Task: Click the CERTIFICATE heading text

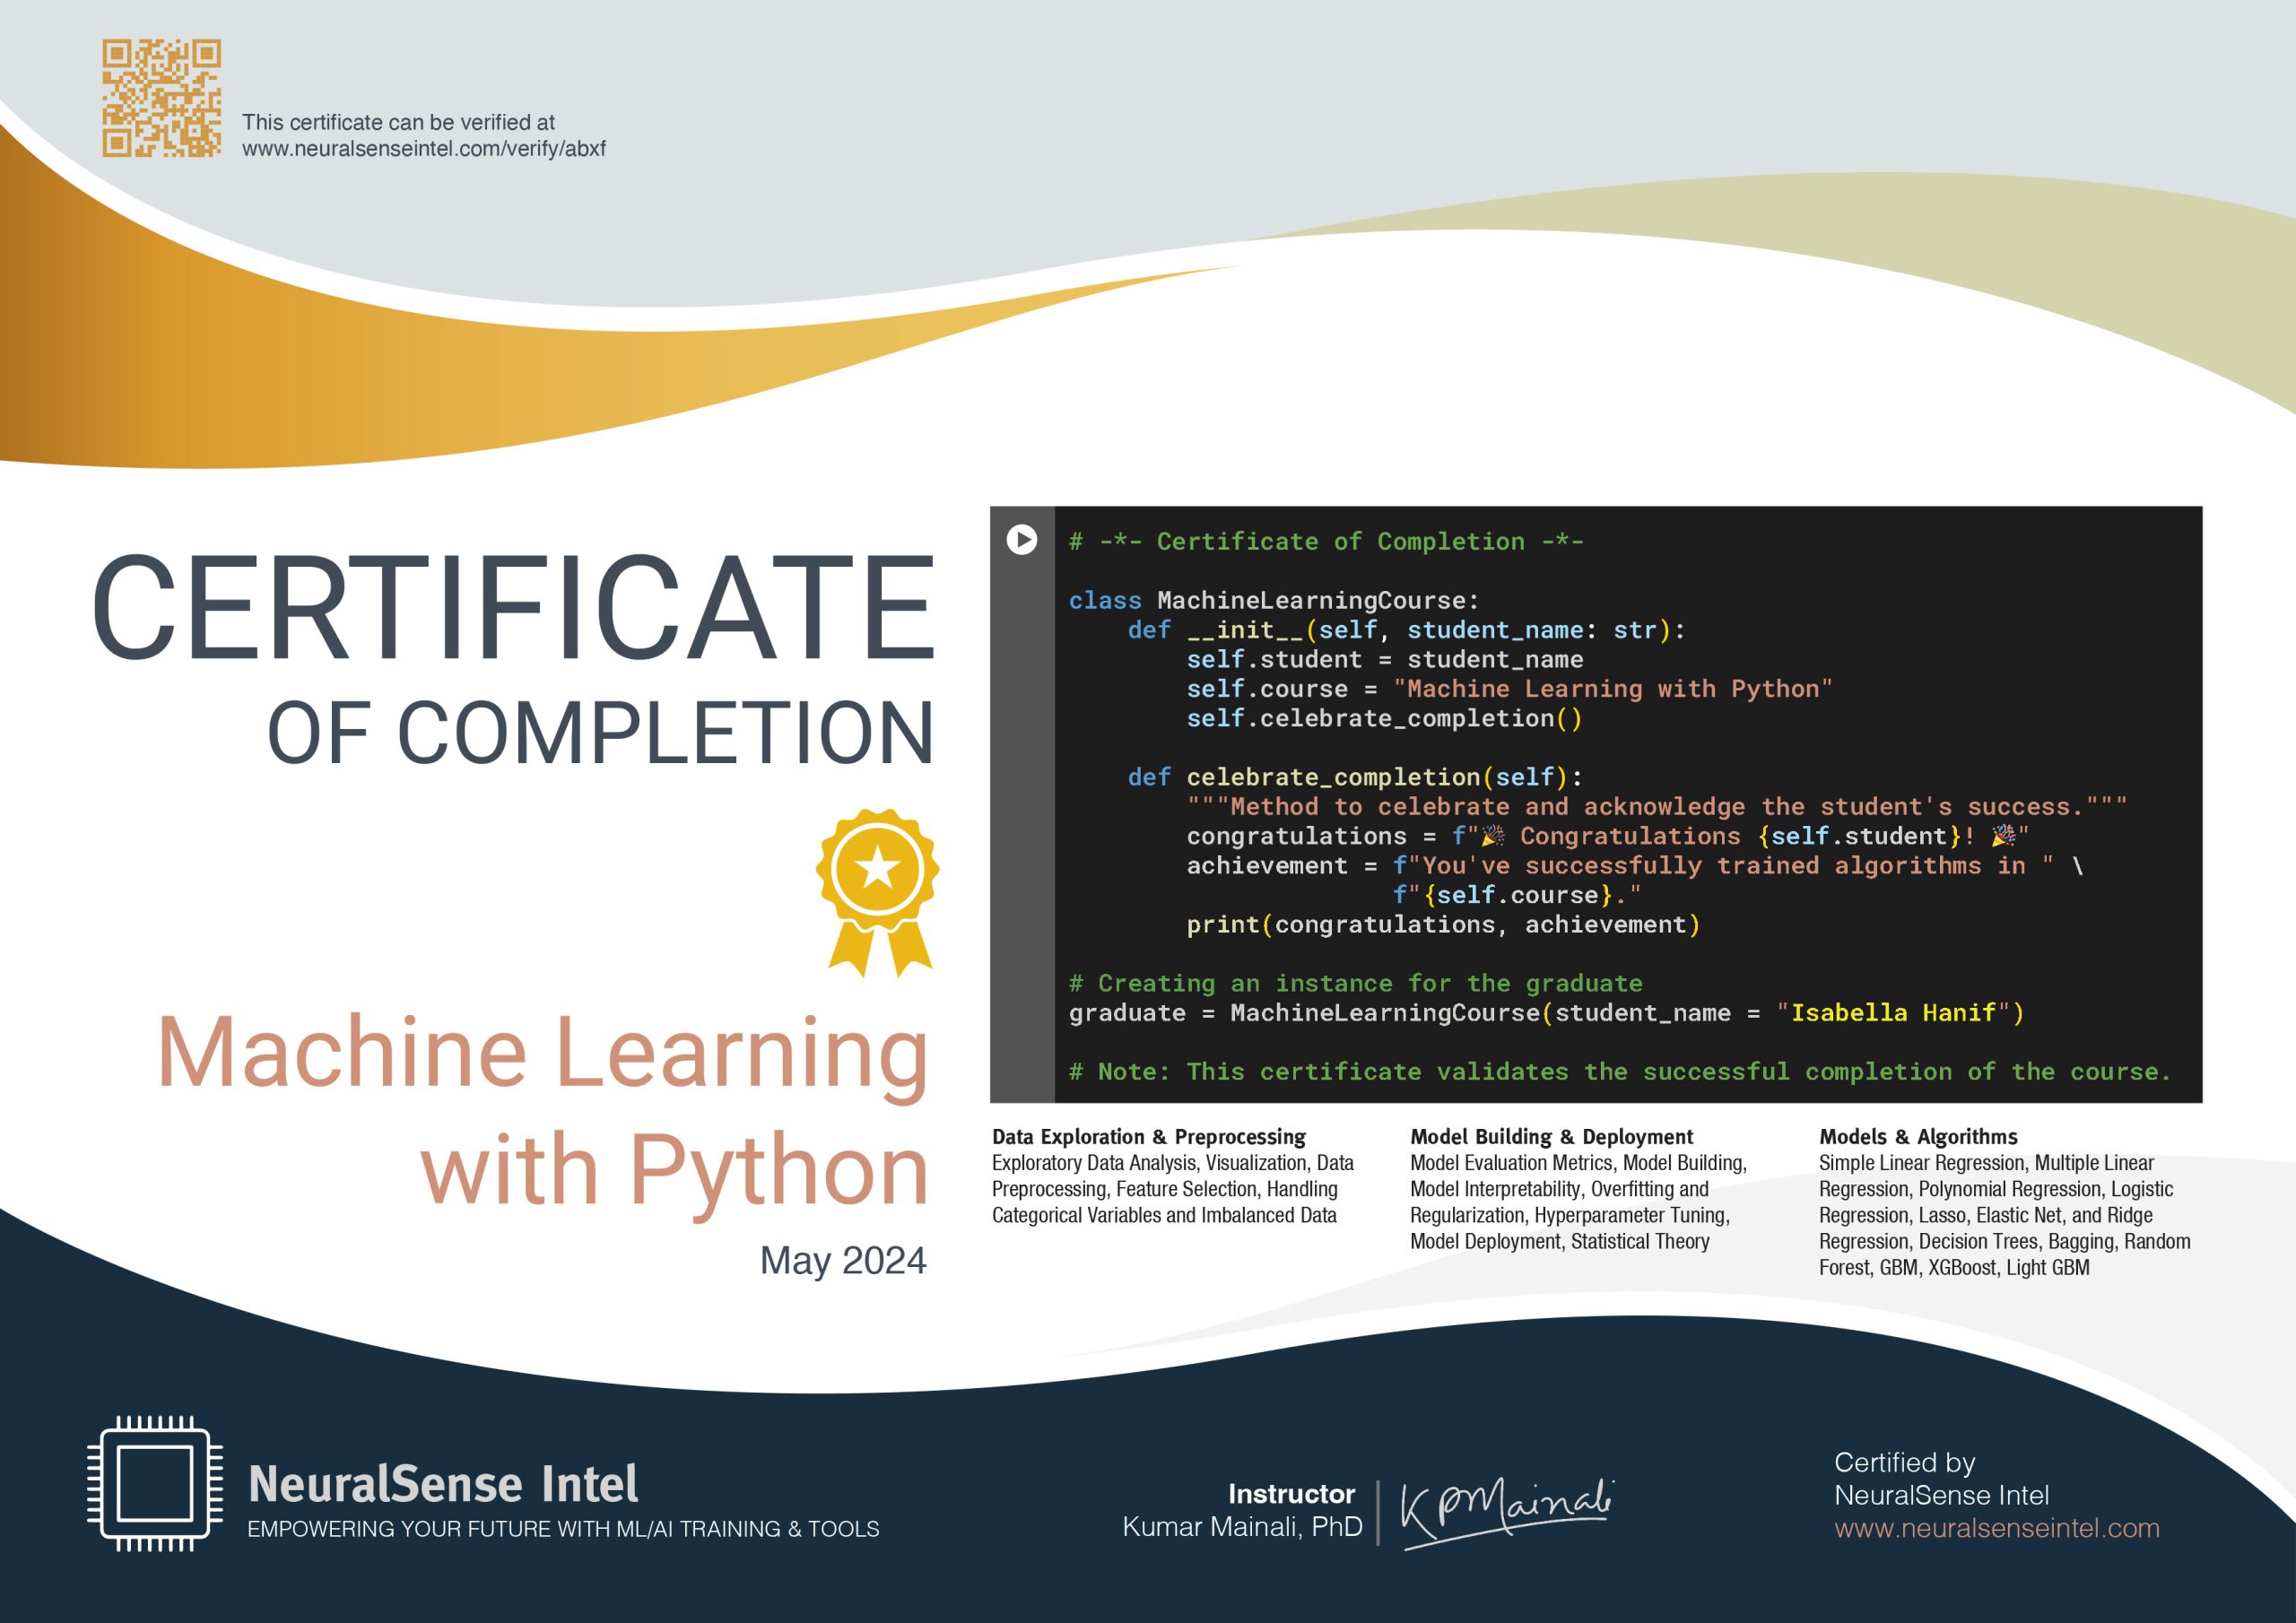Action: [x=514, y=609]
